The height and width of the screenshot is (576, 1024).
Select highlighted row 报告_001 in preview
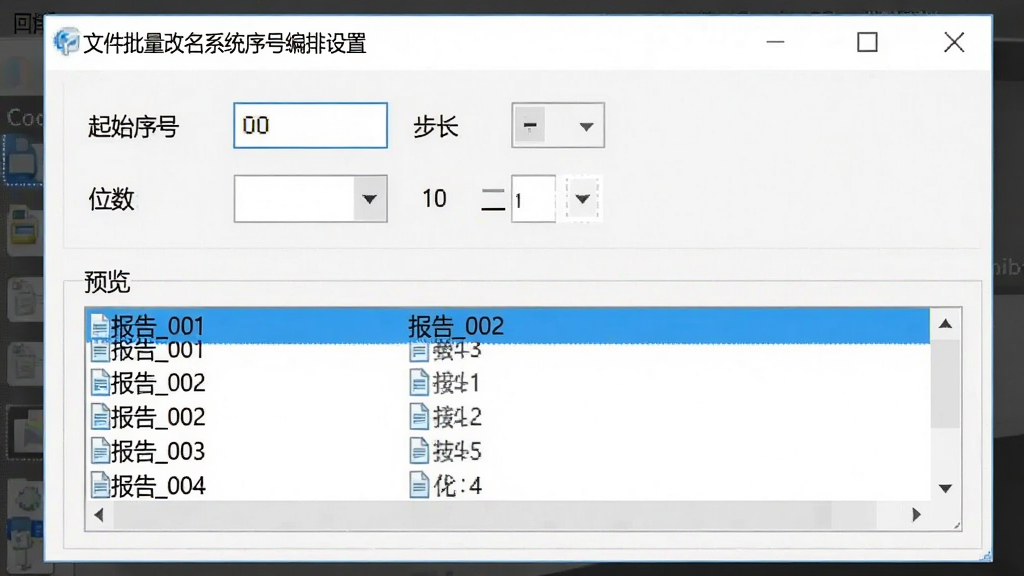(507, 325)
